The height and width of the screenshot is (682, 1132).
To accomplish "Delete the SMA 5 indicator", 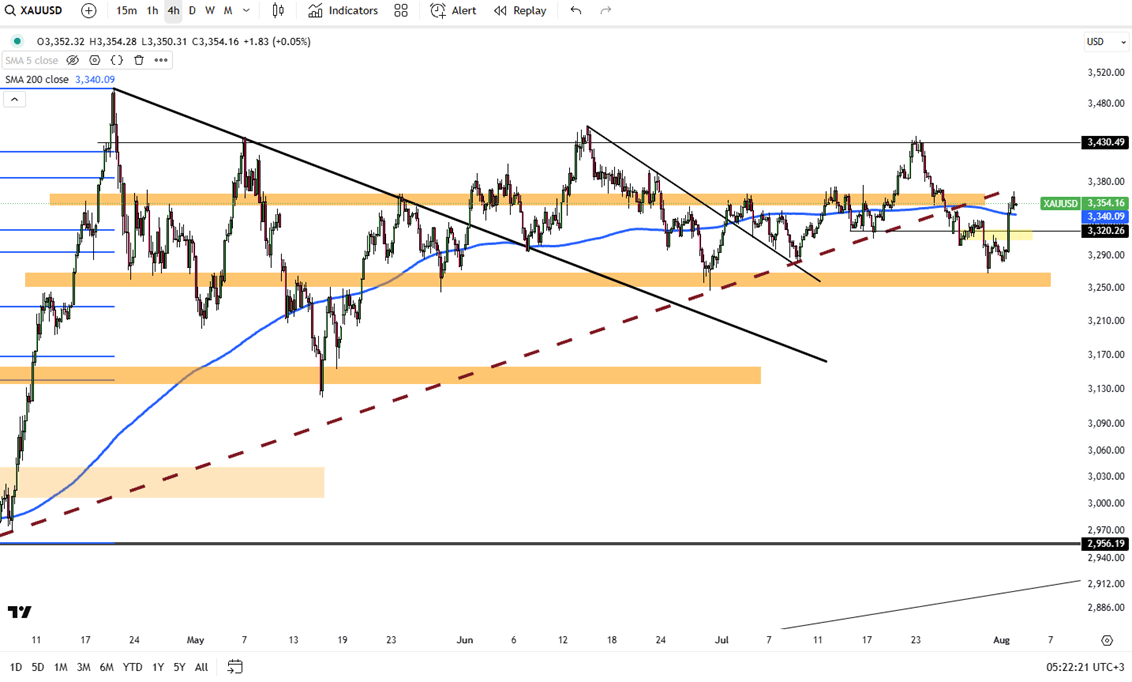I will click(139, 60).
